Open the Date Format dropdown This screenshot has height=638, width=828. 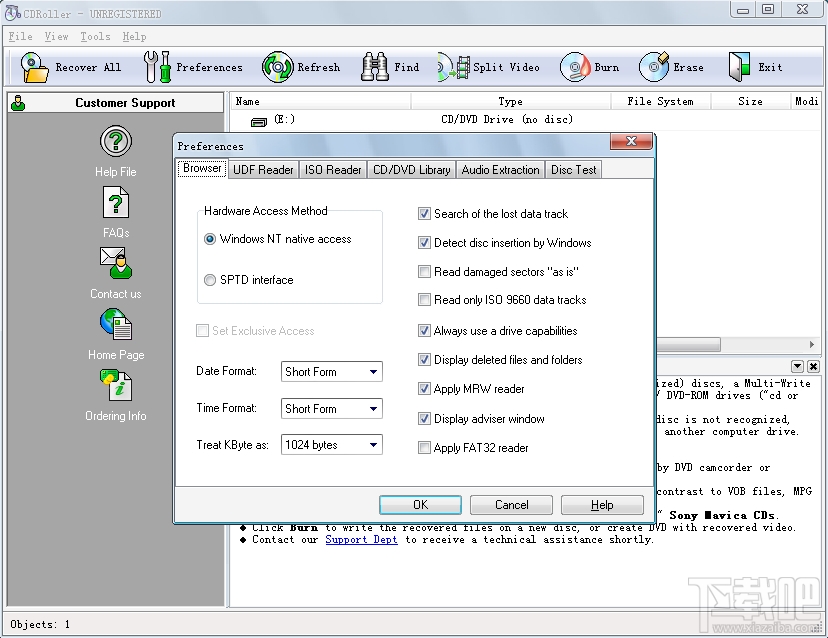[x=332, y=372]
